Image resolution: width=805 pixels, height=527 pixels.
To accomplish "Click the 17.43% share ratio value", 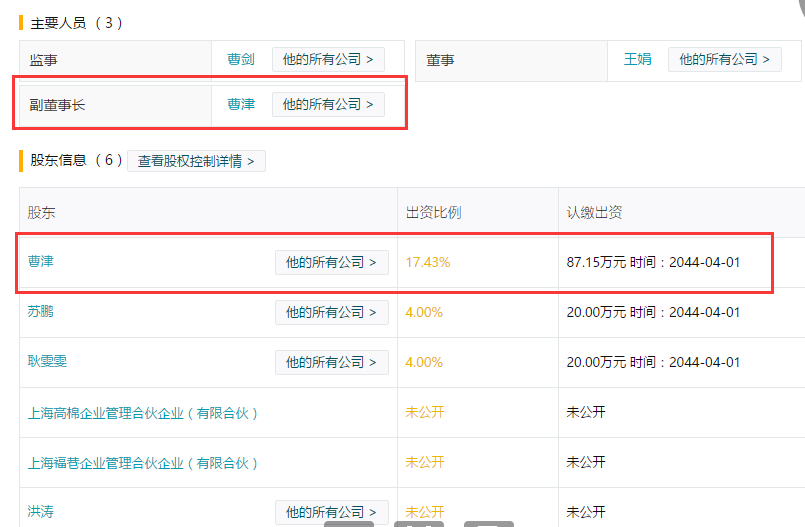I will point(428,263).
